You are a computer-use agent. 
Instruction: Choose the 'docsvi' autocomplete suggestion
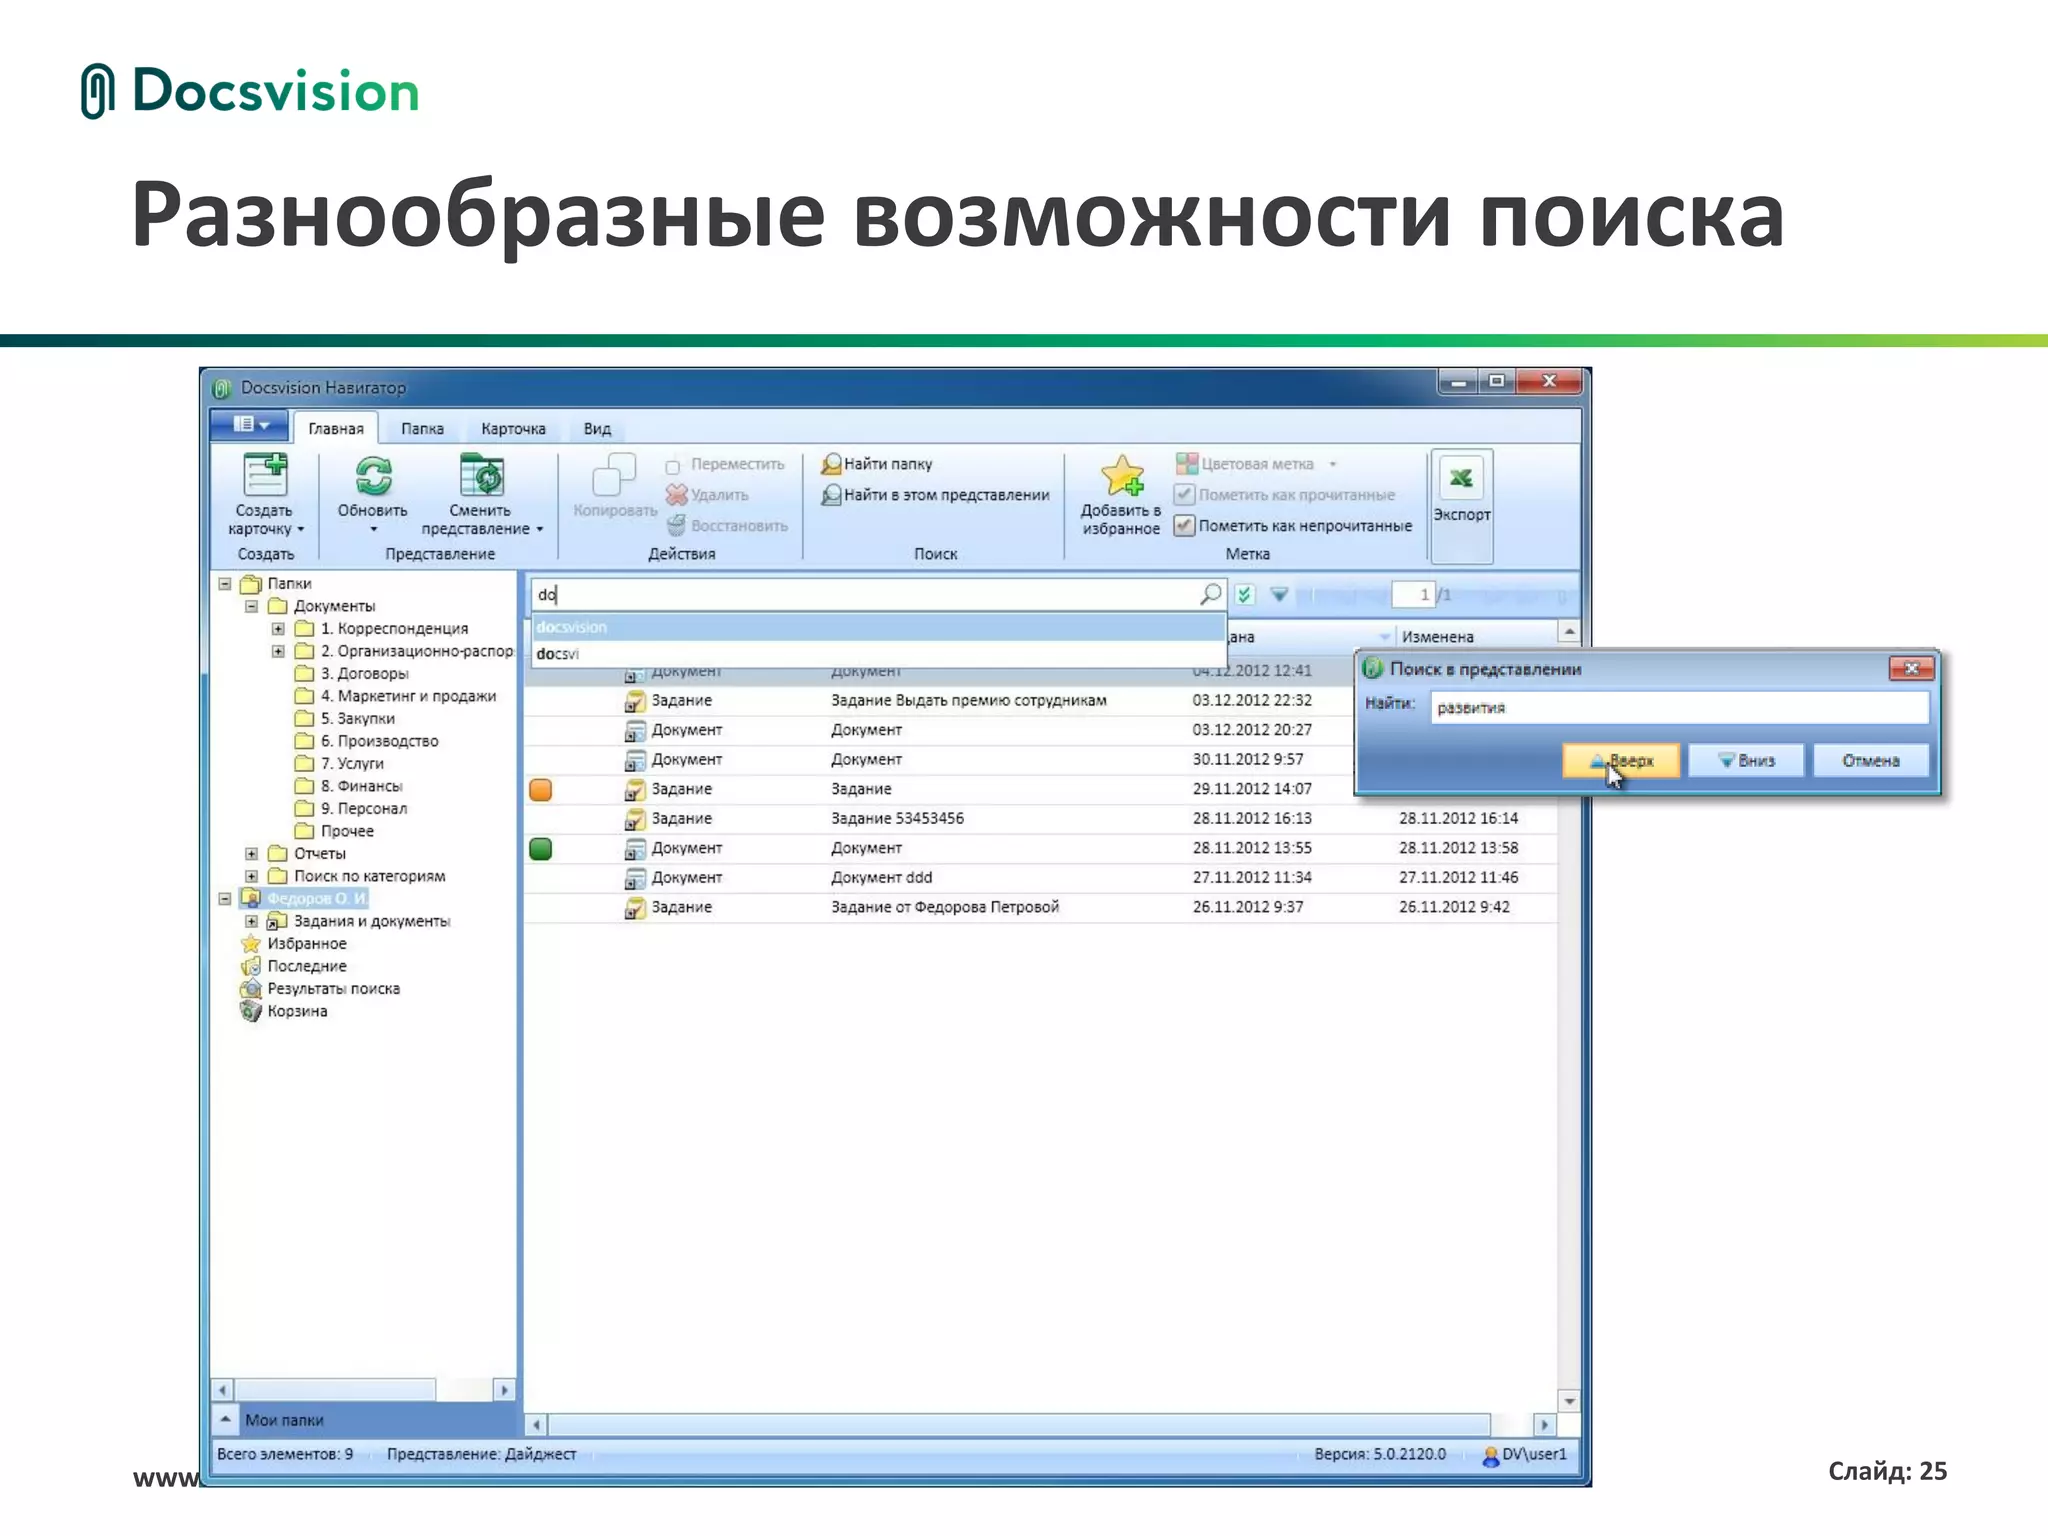click(878, 654)
